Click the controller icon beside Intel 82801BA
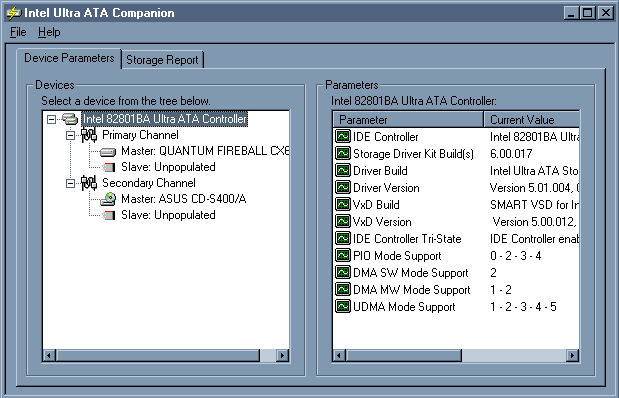The height and width of the screenshot is (398, 619). click(x=70, y=119)
